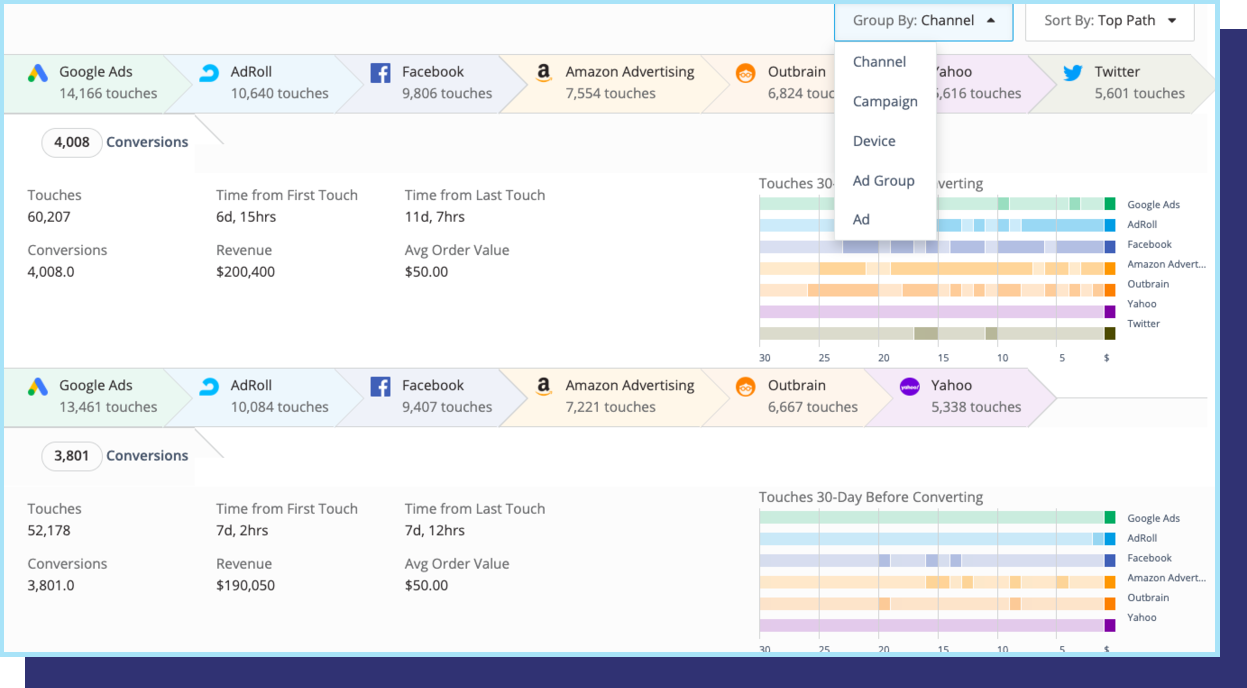This screenshot has width=1247, height=688.
Task: Click the revenue value $190,050
Action: click(245, 586)
